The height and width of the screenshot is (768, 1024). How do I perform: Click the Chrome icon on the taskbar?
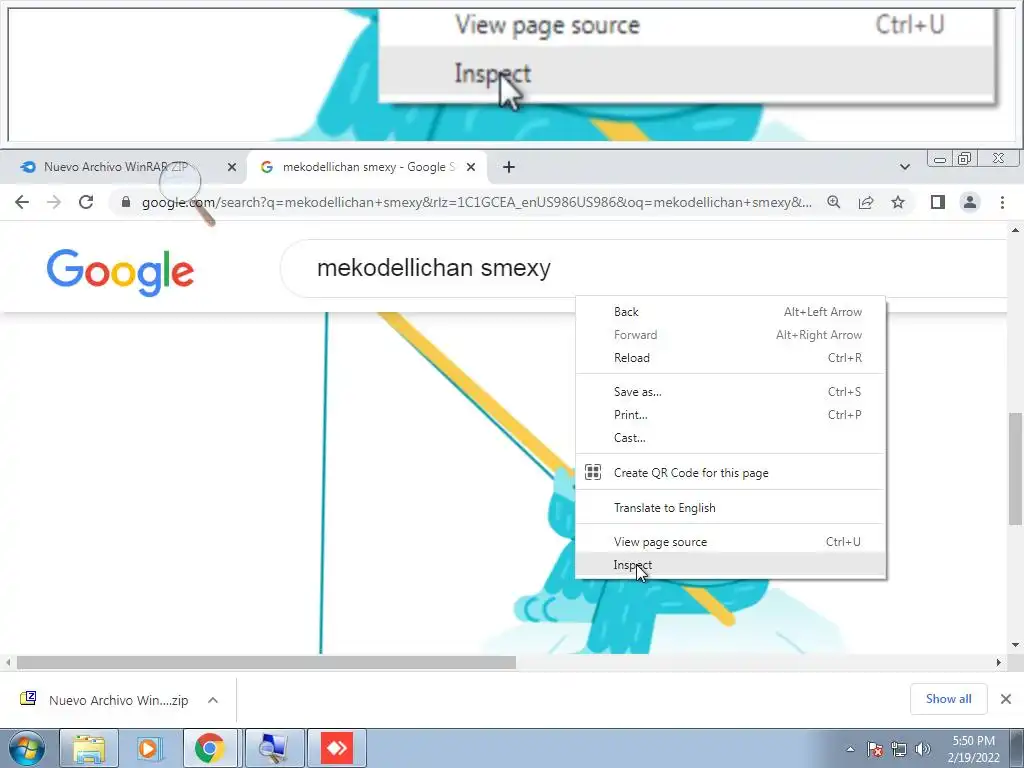click(210, 748)
